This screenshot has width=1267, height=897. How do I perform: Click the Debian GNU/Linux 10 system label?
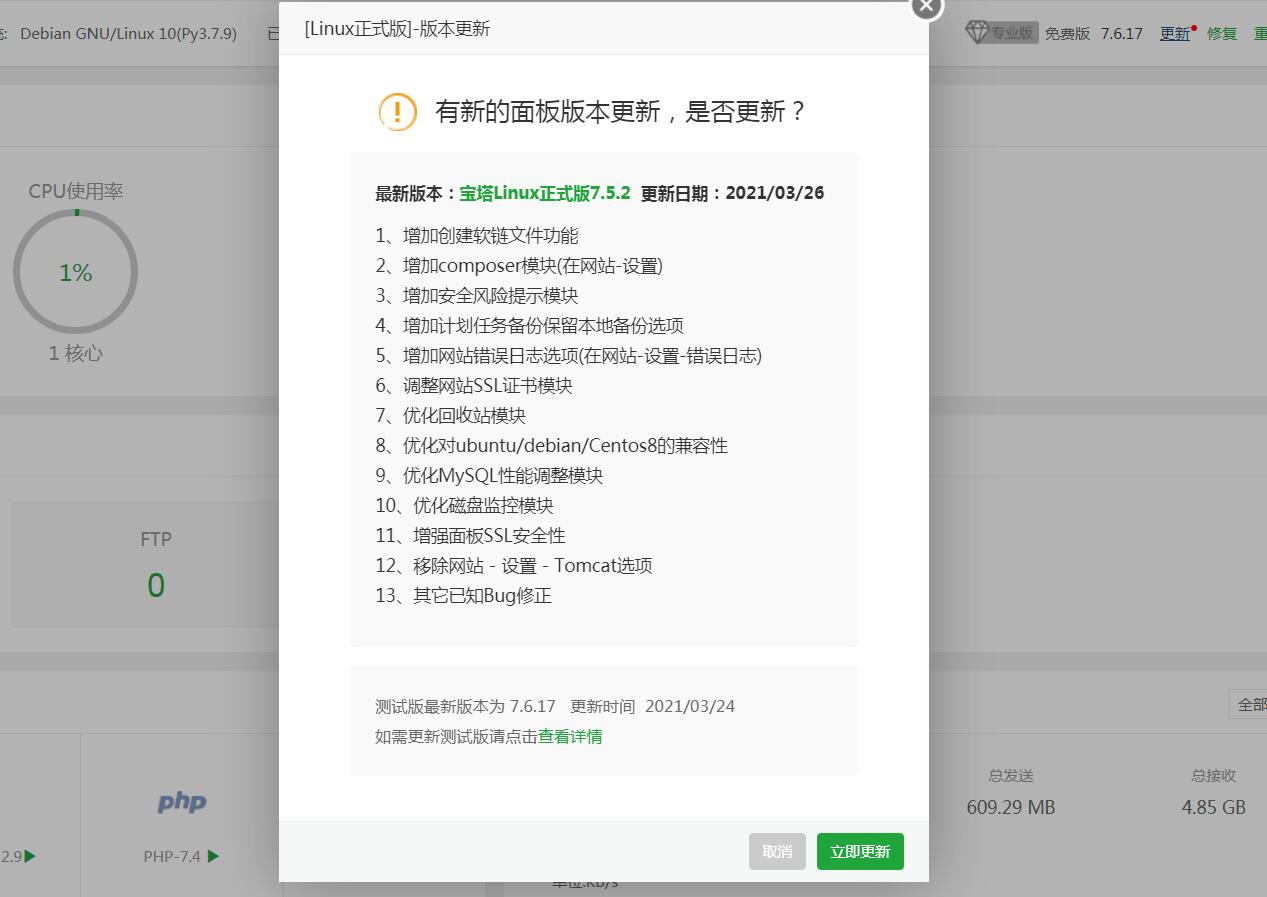click(x=128, y=34)
